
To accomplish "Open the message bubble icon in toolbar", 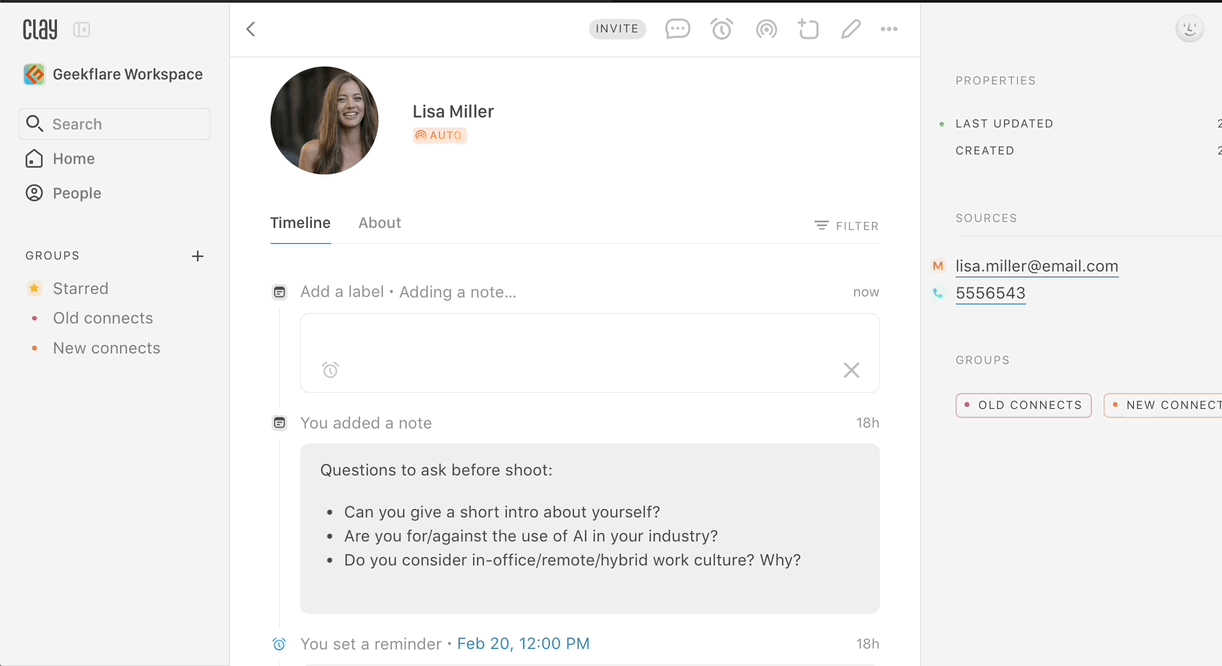I will [x=678, y=29].
